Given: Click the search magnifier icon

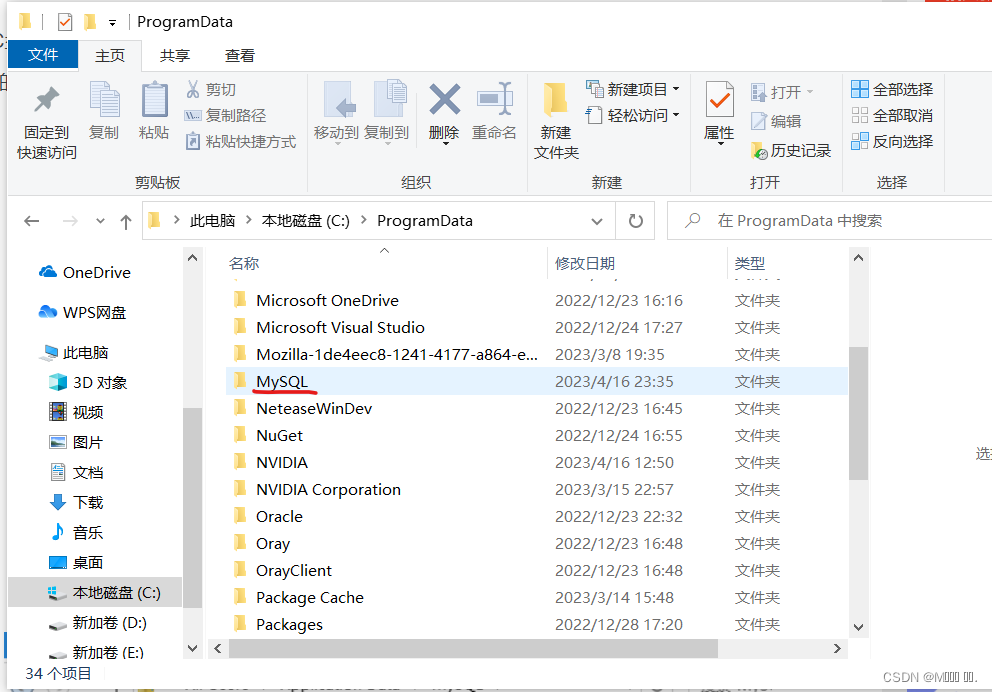Looking at the screenshot, I should point(693,220).
